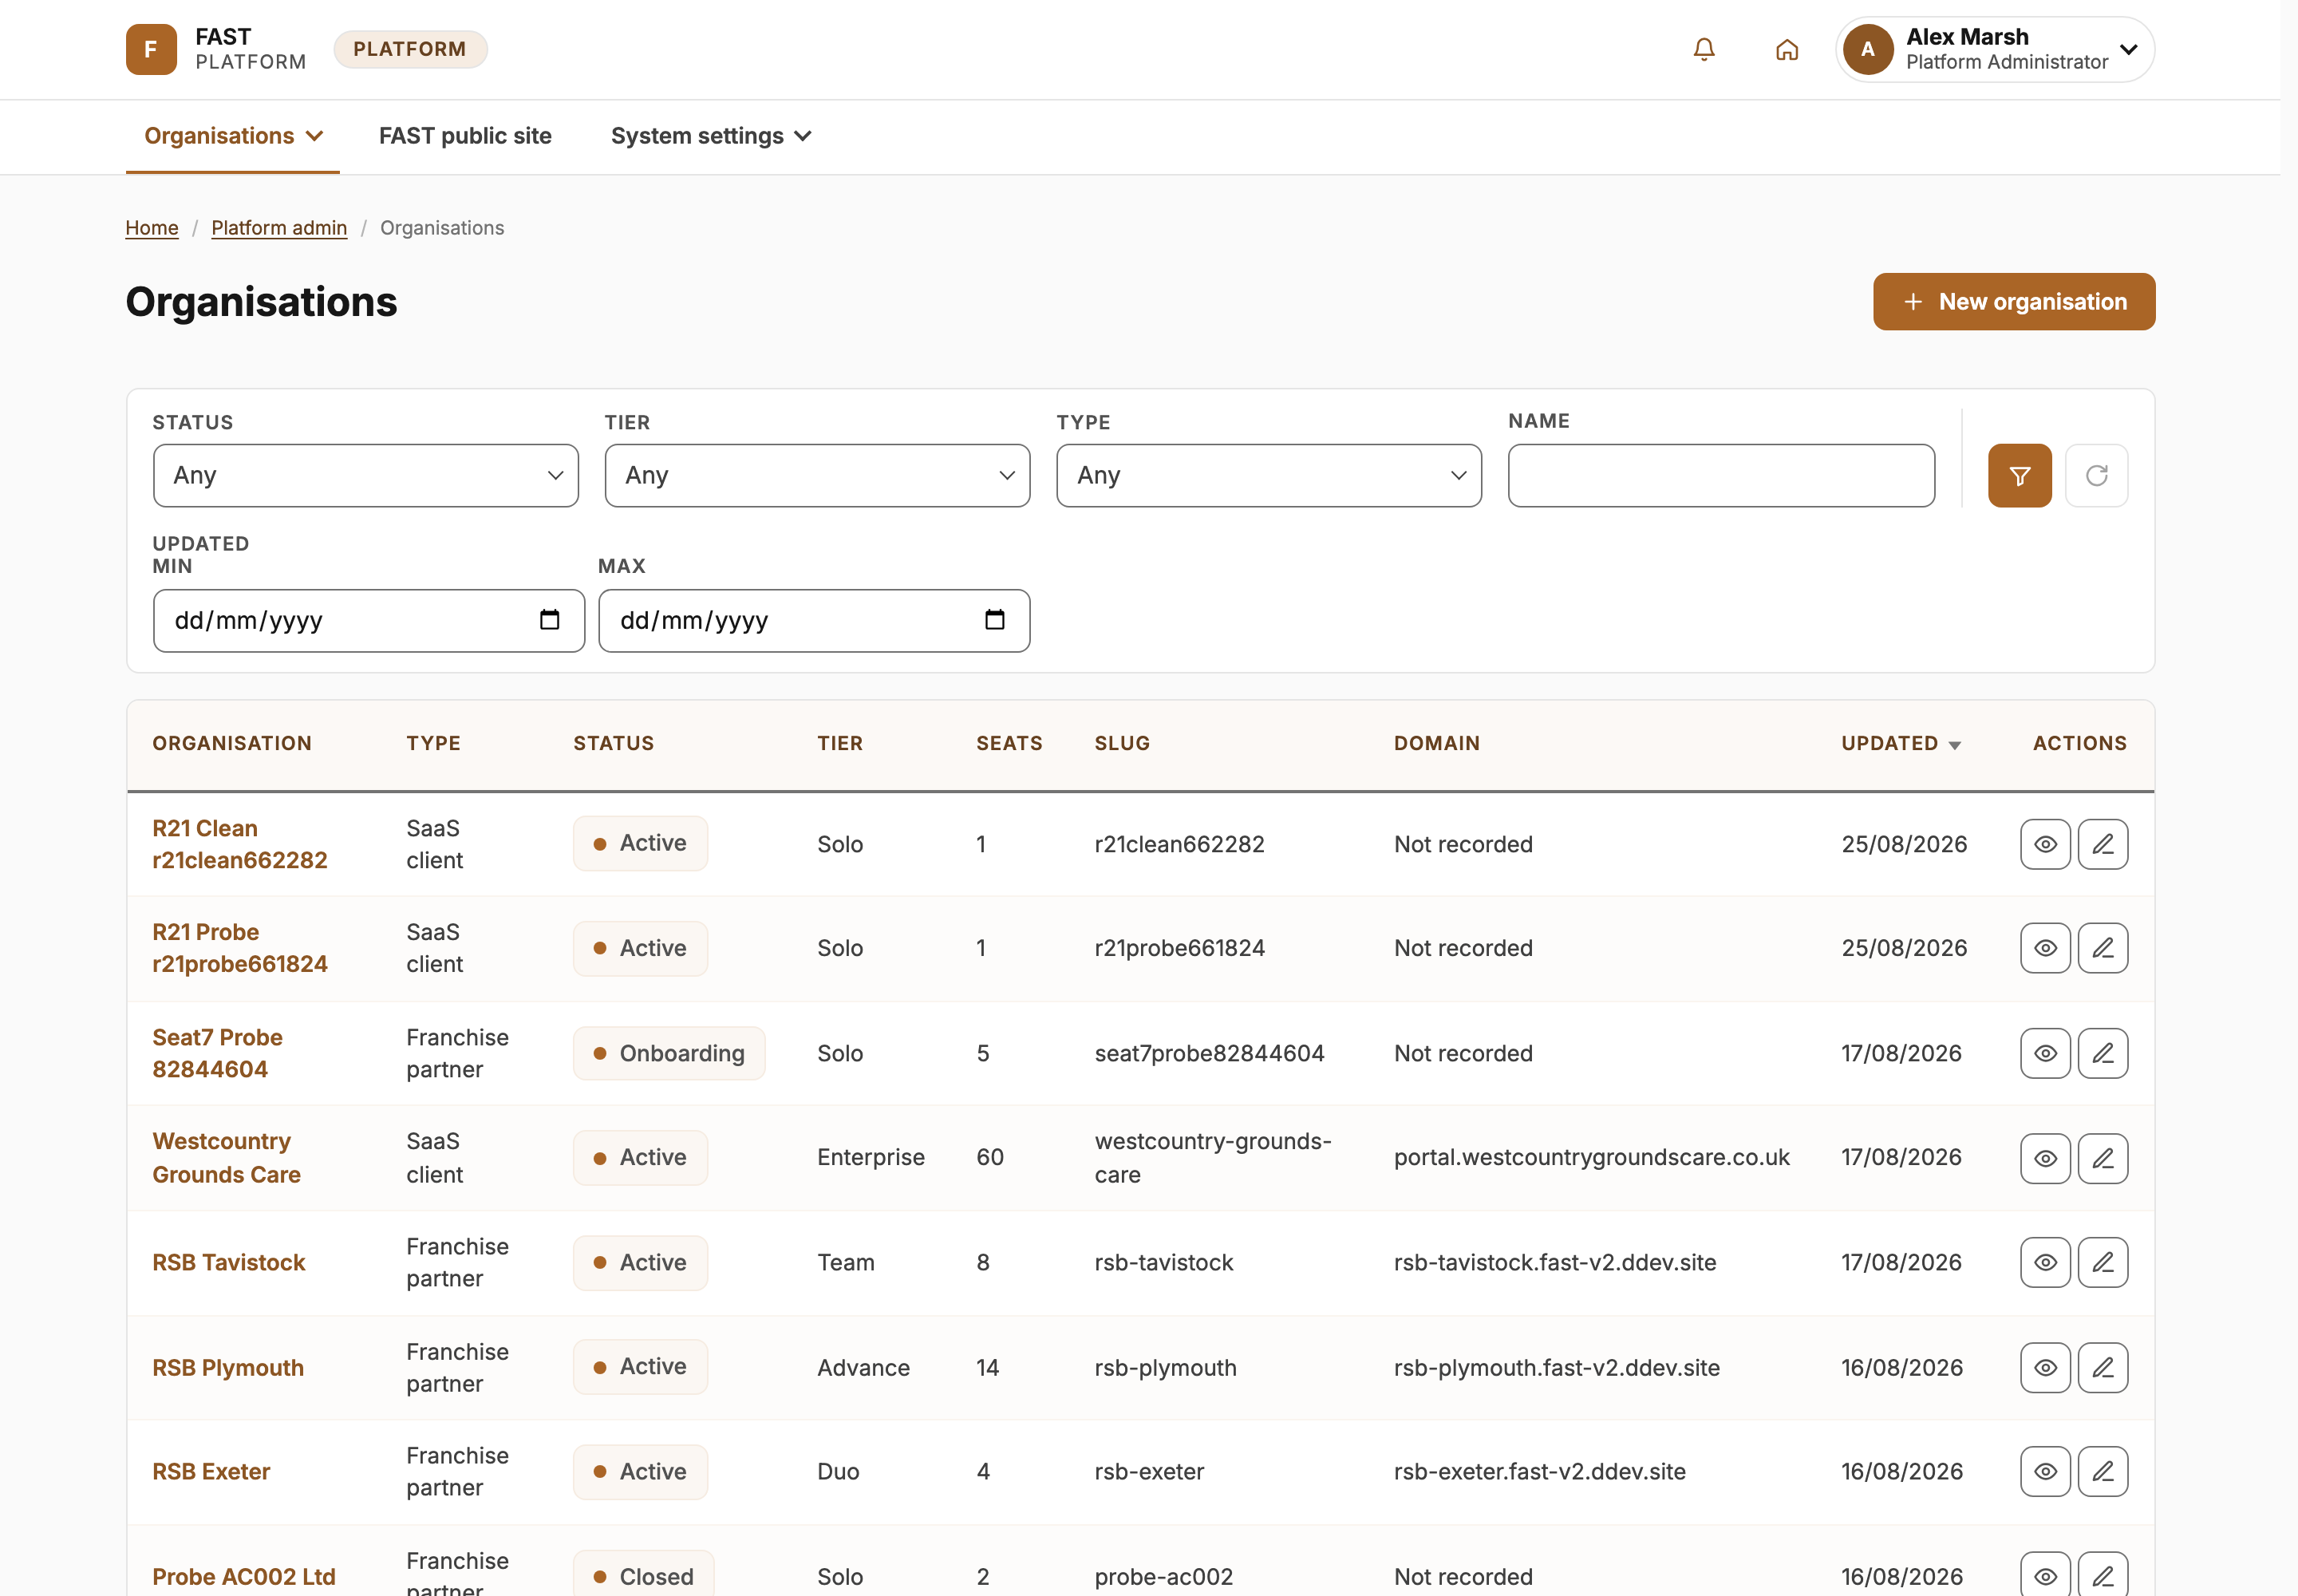Focus the Updated Min date field
This screenshot has width=2298, height=1596.
(x=368, y=620)
